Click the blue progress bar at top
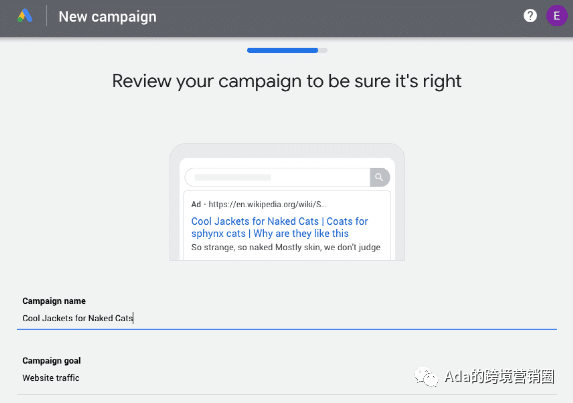 click(282, 50)
